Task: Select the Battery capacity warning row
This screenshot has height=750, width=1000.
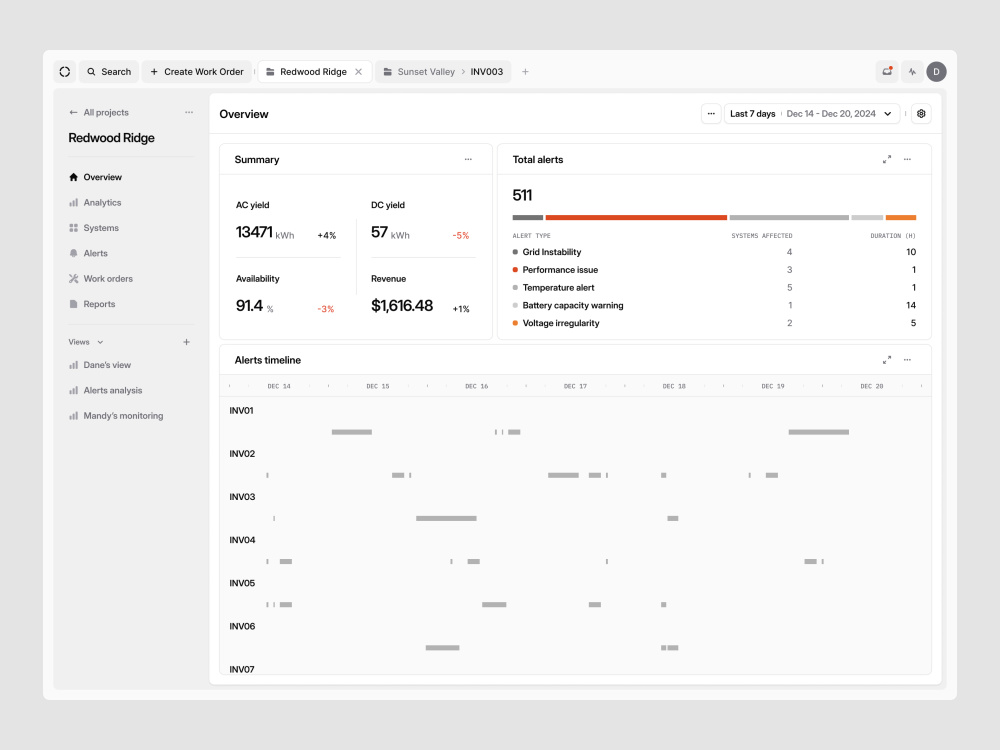Action: 714,305
